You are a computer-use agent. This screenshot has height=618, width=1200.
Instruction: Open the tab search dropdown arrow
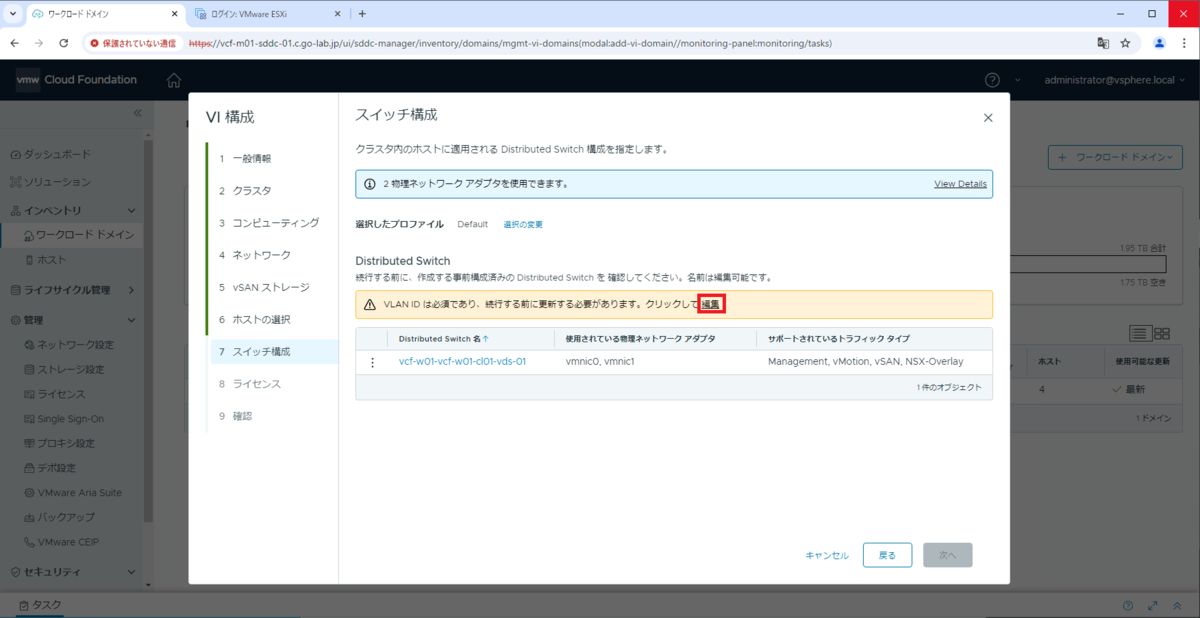tap(12, 14)
